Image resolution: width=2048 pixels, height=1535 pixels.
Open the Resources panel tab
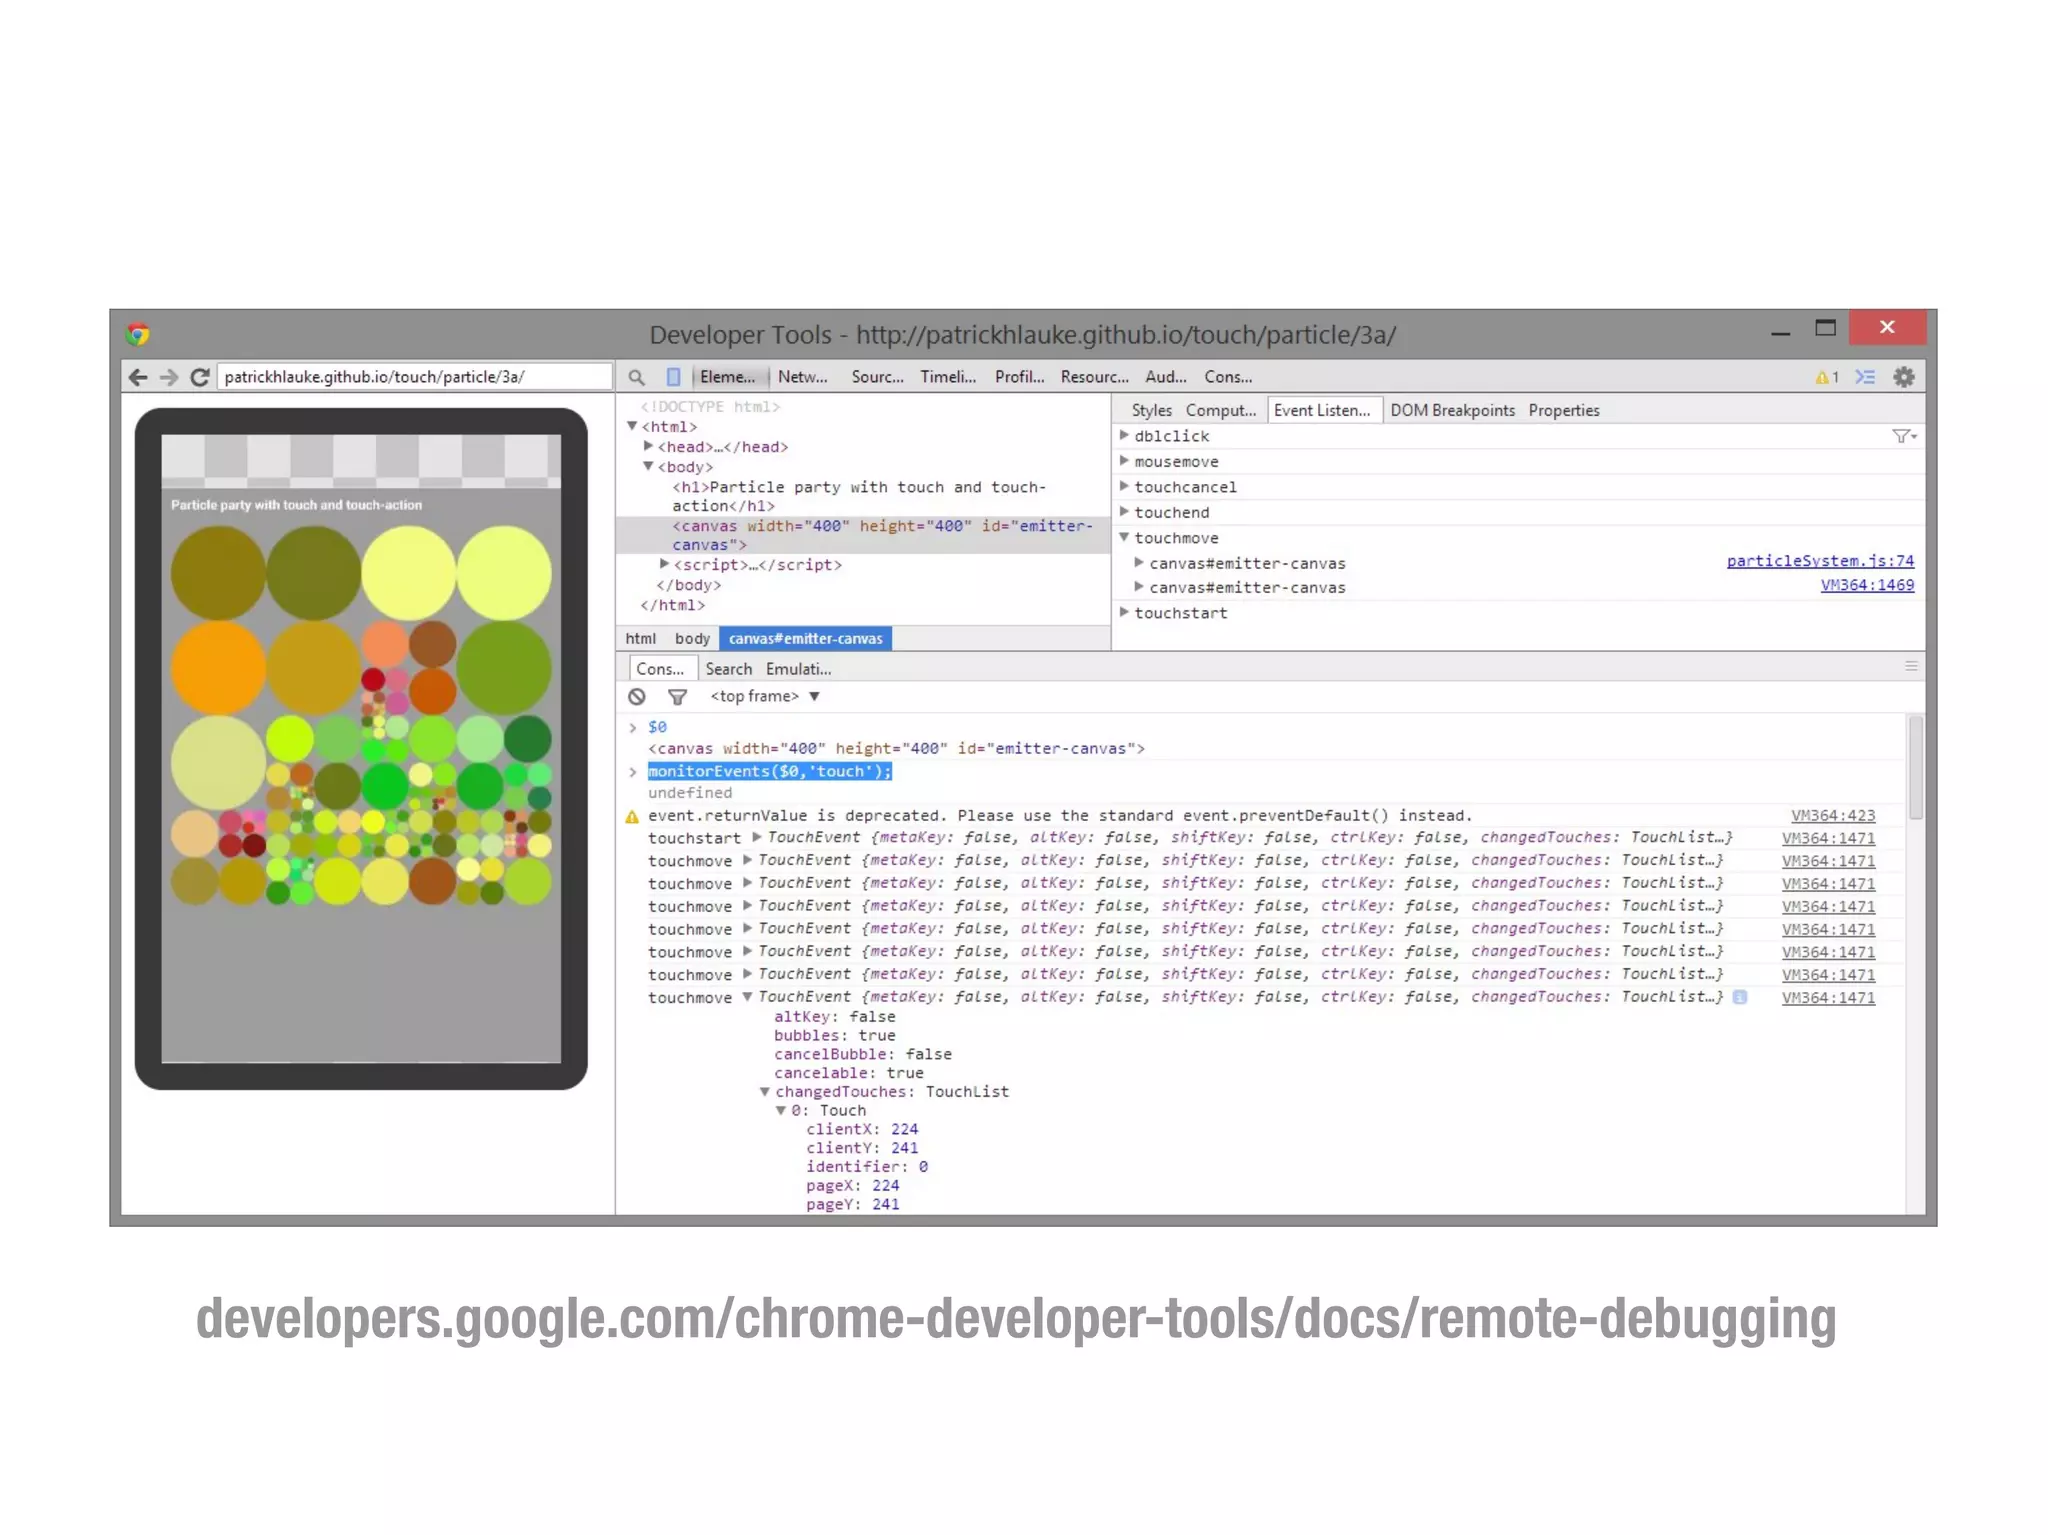1094,377
